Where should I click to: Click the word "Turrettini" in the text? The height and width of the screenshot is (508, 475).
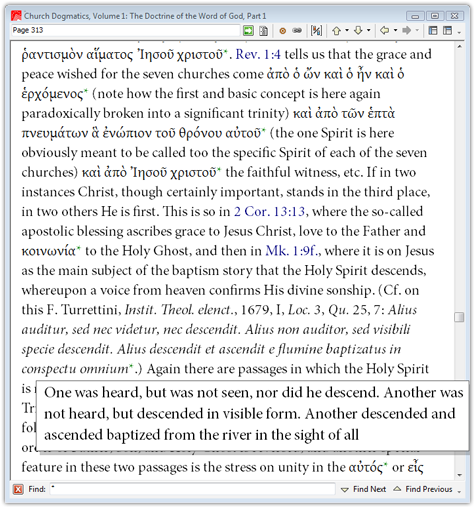(90, 310)
